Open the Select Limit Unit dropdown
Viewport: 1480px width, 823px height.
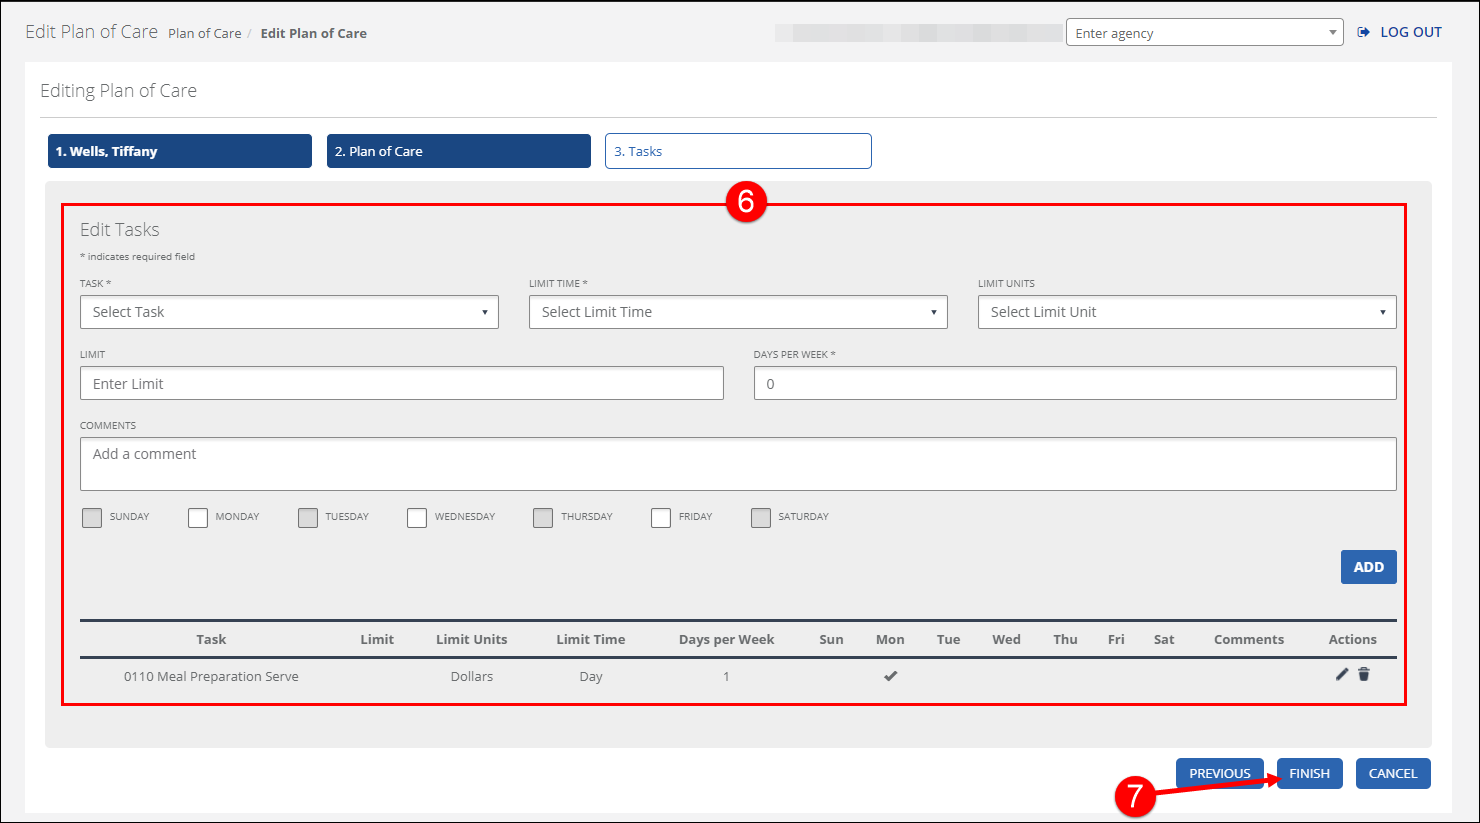pos(1186,312)
